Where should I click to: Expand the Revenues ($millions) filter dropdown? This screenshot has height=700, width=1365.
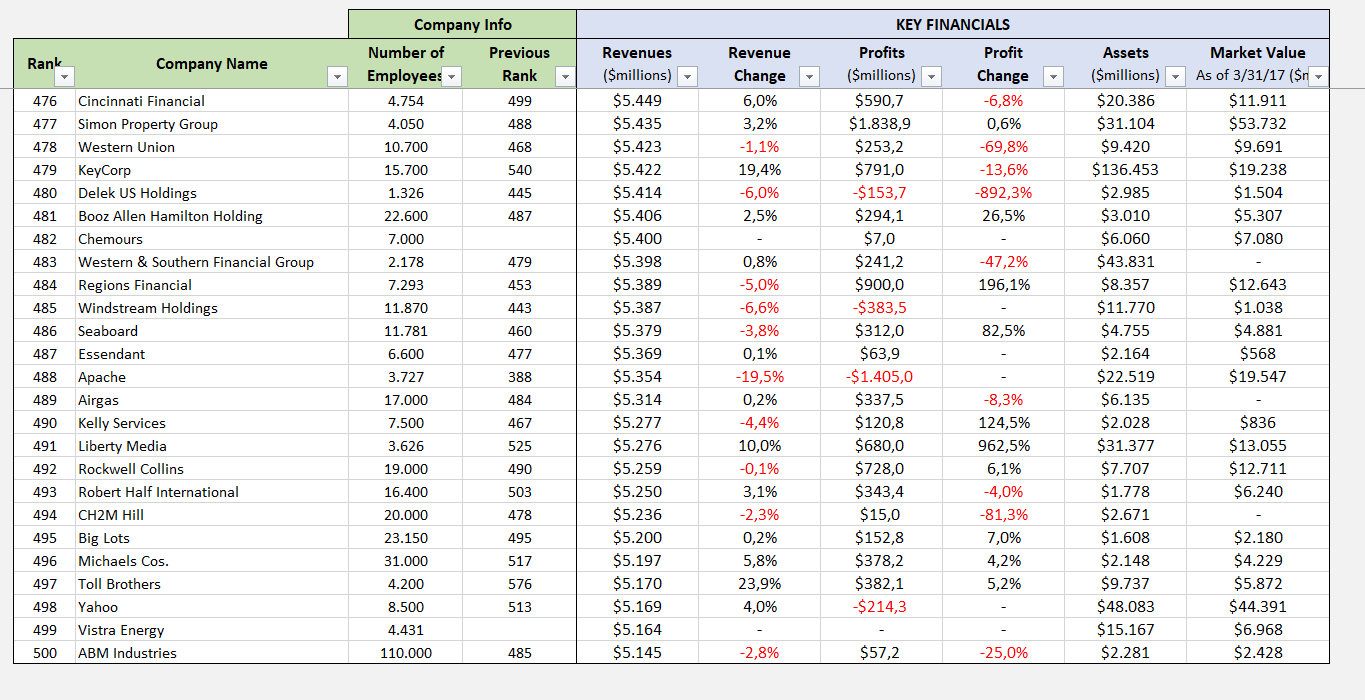(x=688, y=77)
